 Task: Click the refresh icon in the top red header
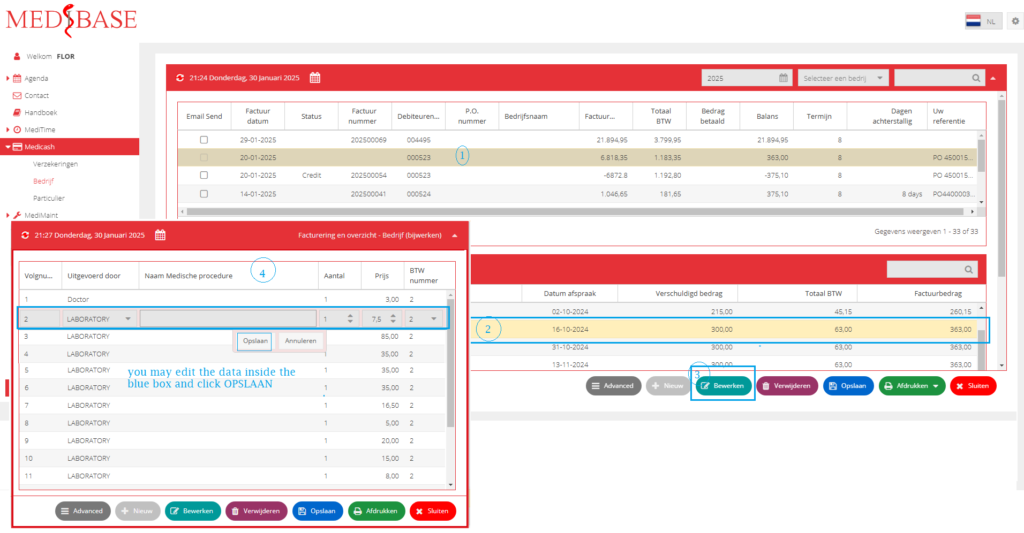[x=180, y=78]
